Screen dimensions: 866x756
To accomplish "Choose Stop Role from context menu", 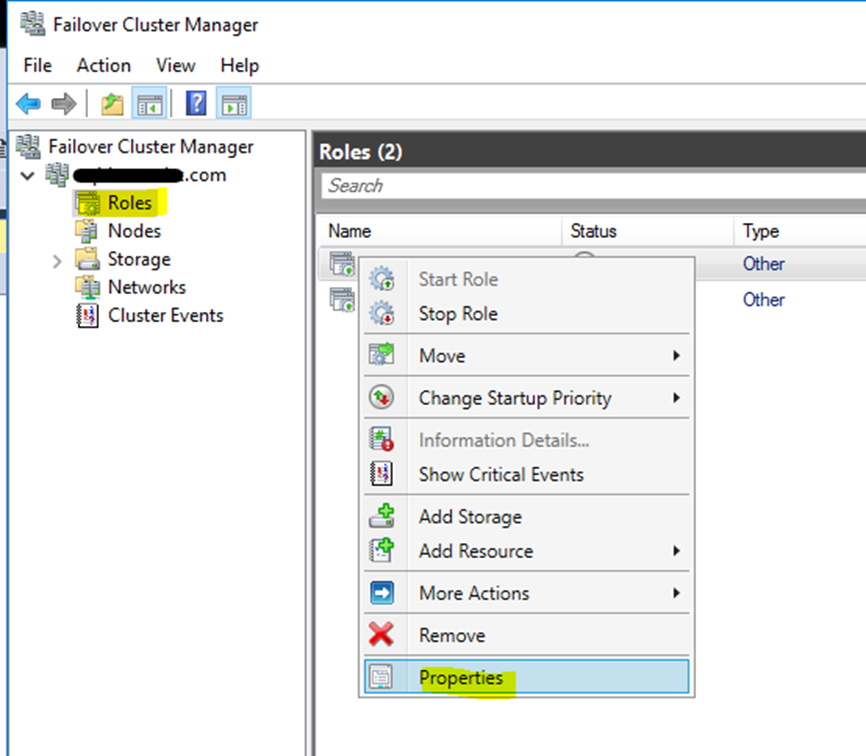I will coord(526,313).
